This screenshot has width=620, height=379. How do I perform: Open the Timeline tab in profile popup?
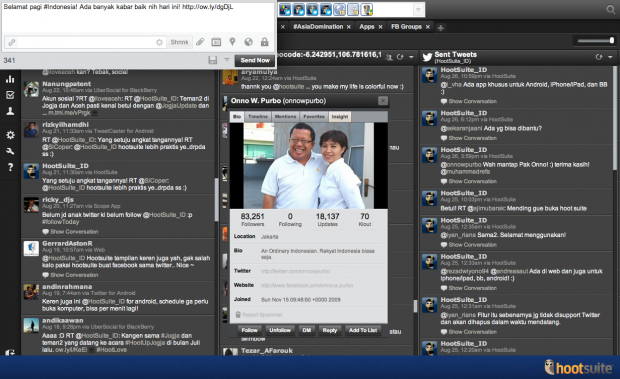[x=258, y=117]
